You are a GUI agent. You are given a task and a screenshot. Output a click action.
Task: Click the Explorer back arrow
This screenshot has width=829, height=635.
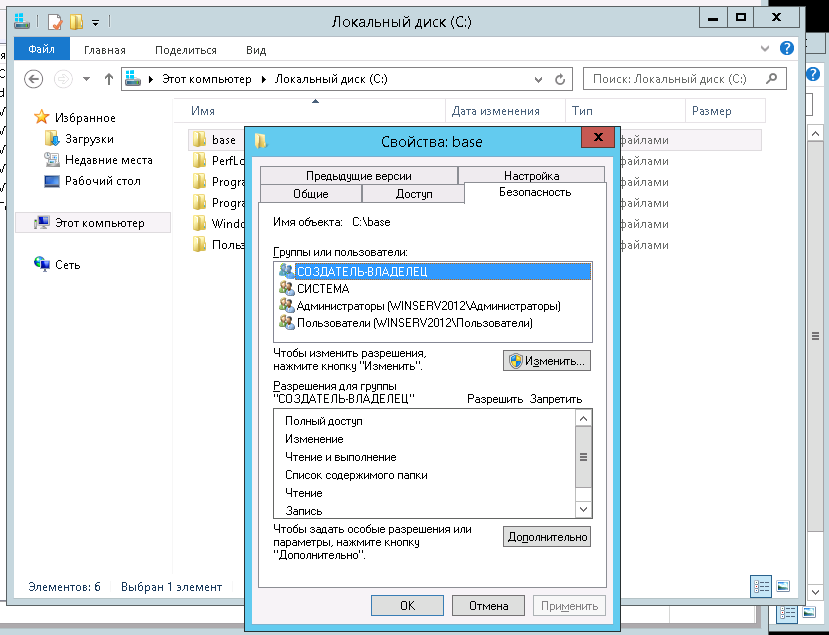pyautogui.click(x=33, y=79)
